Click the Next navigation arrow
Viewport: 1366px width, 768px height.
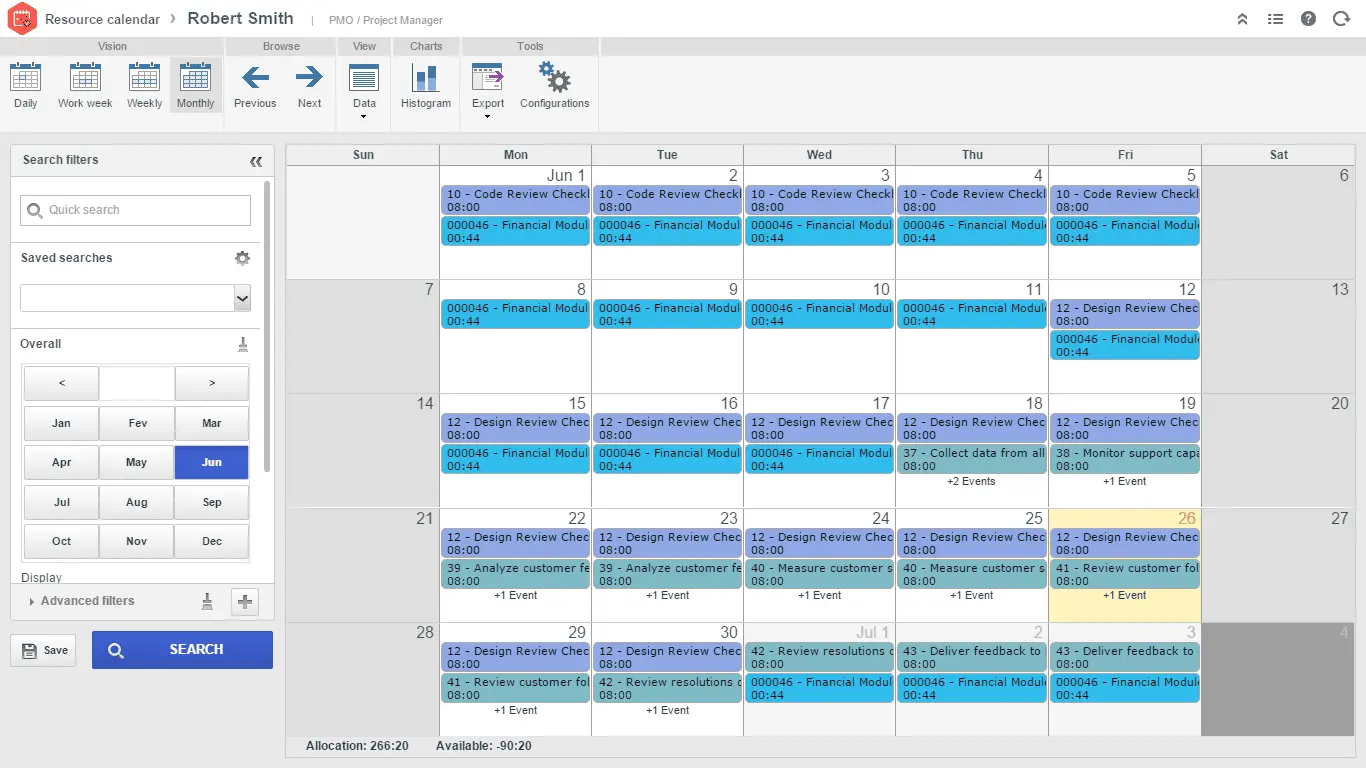[309, 88]
